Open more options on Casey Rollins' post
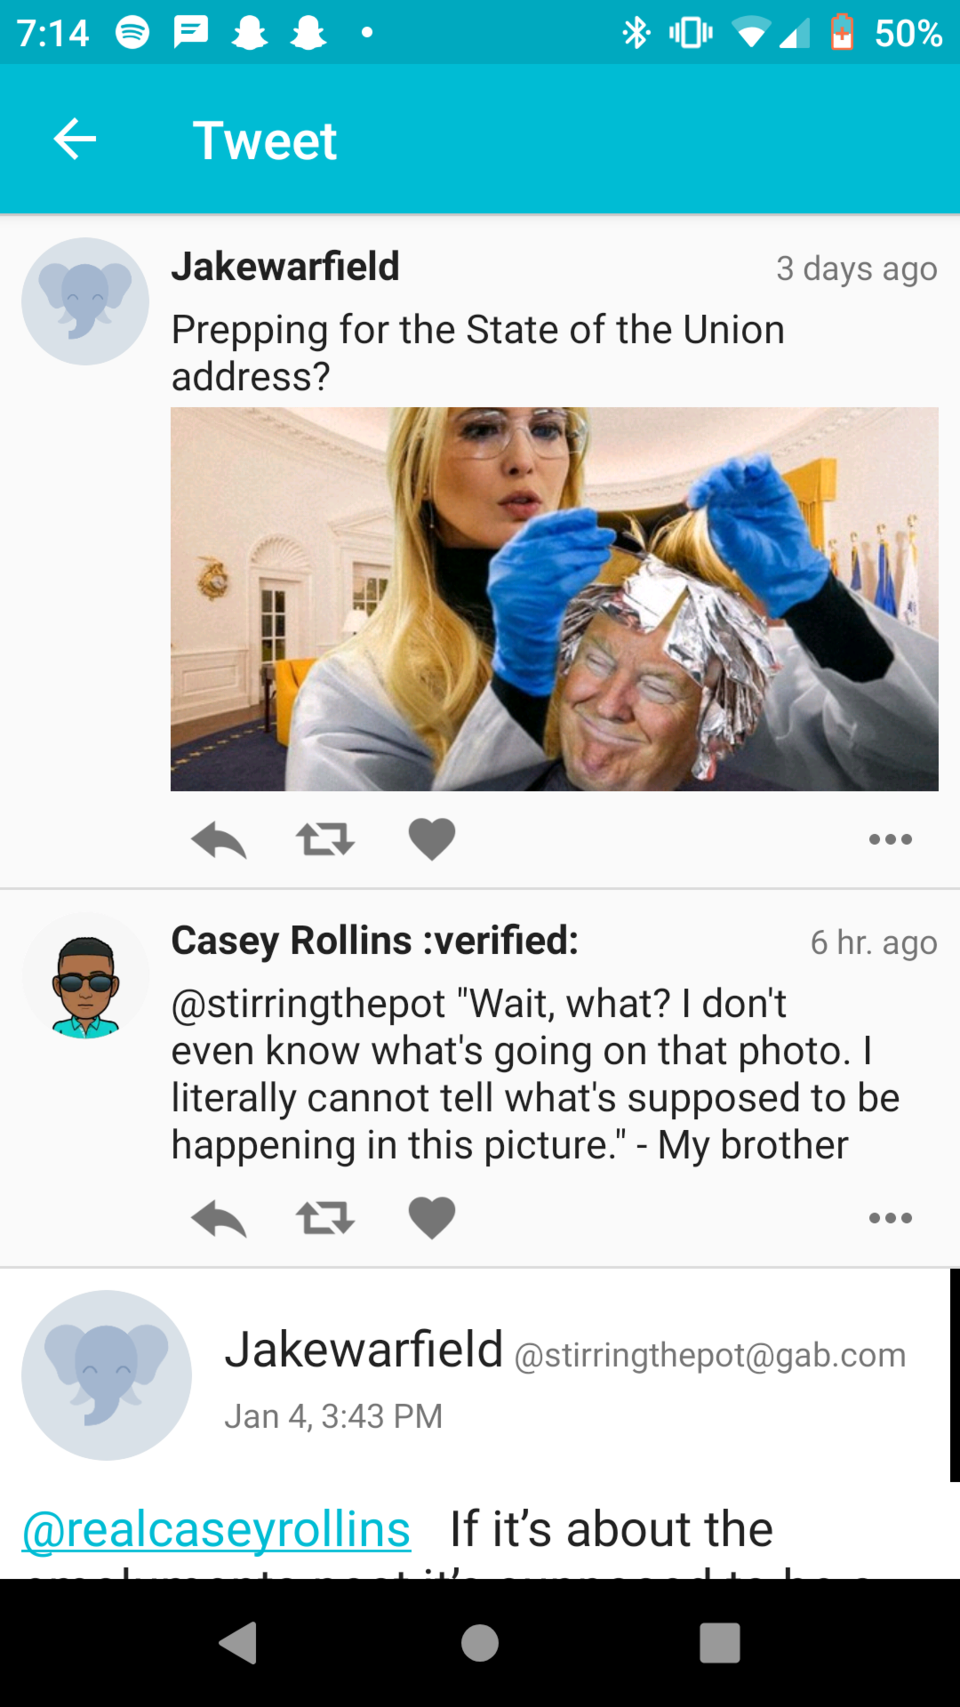 890,1218
